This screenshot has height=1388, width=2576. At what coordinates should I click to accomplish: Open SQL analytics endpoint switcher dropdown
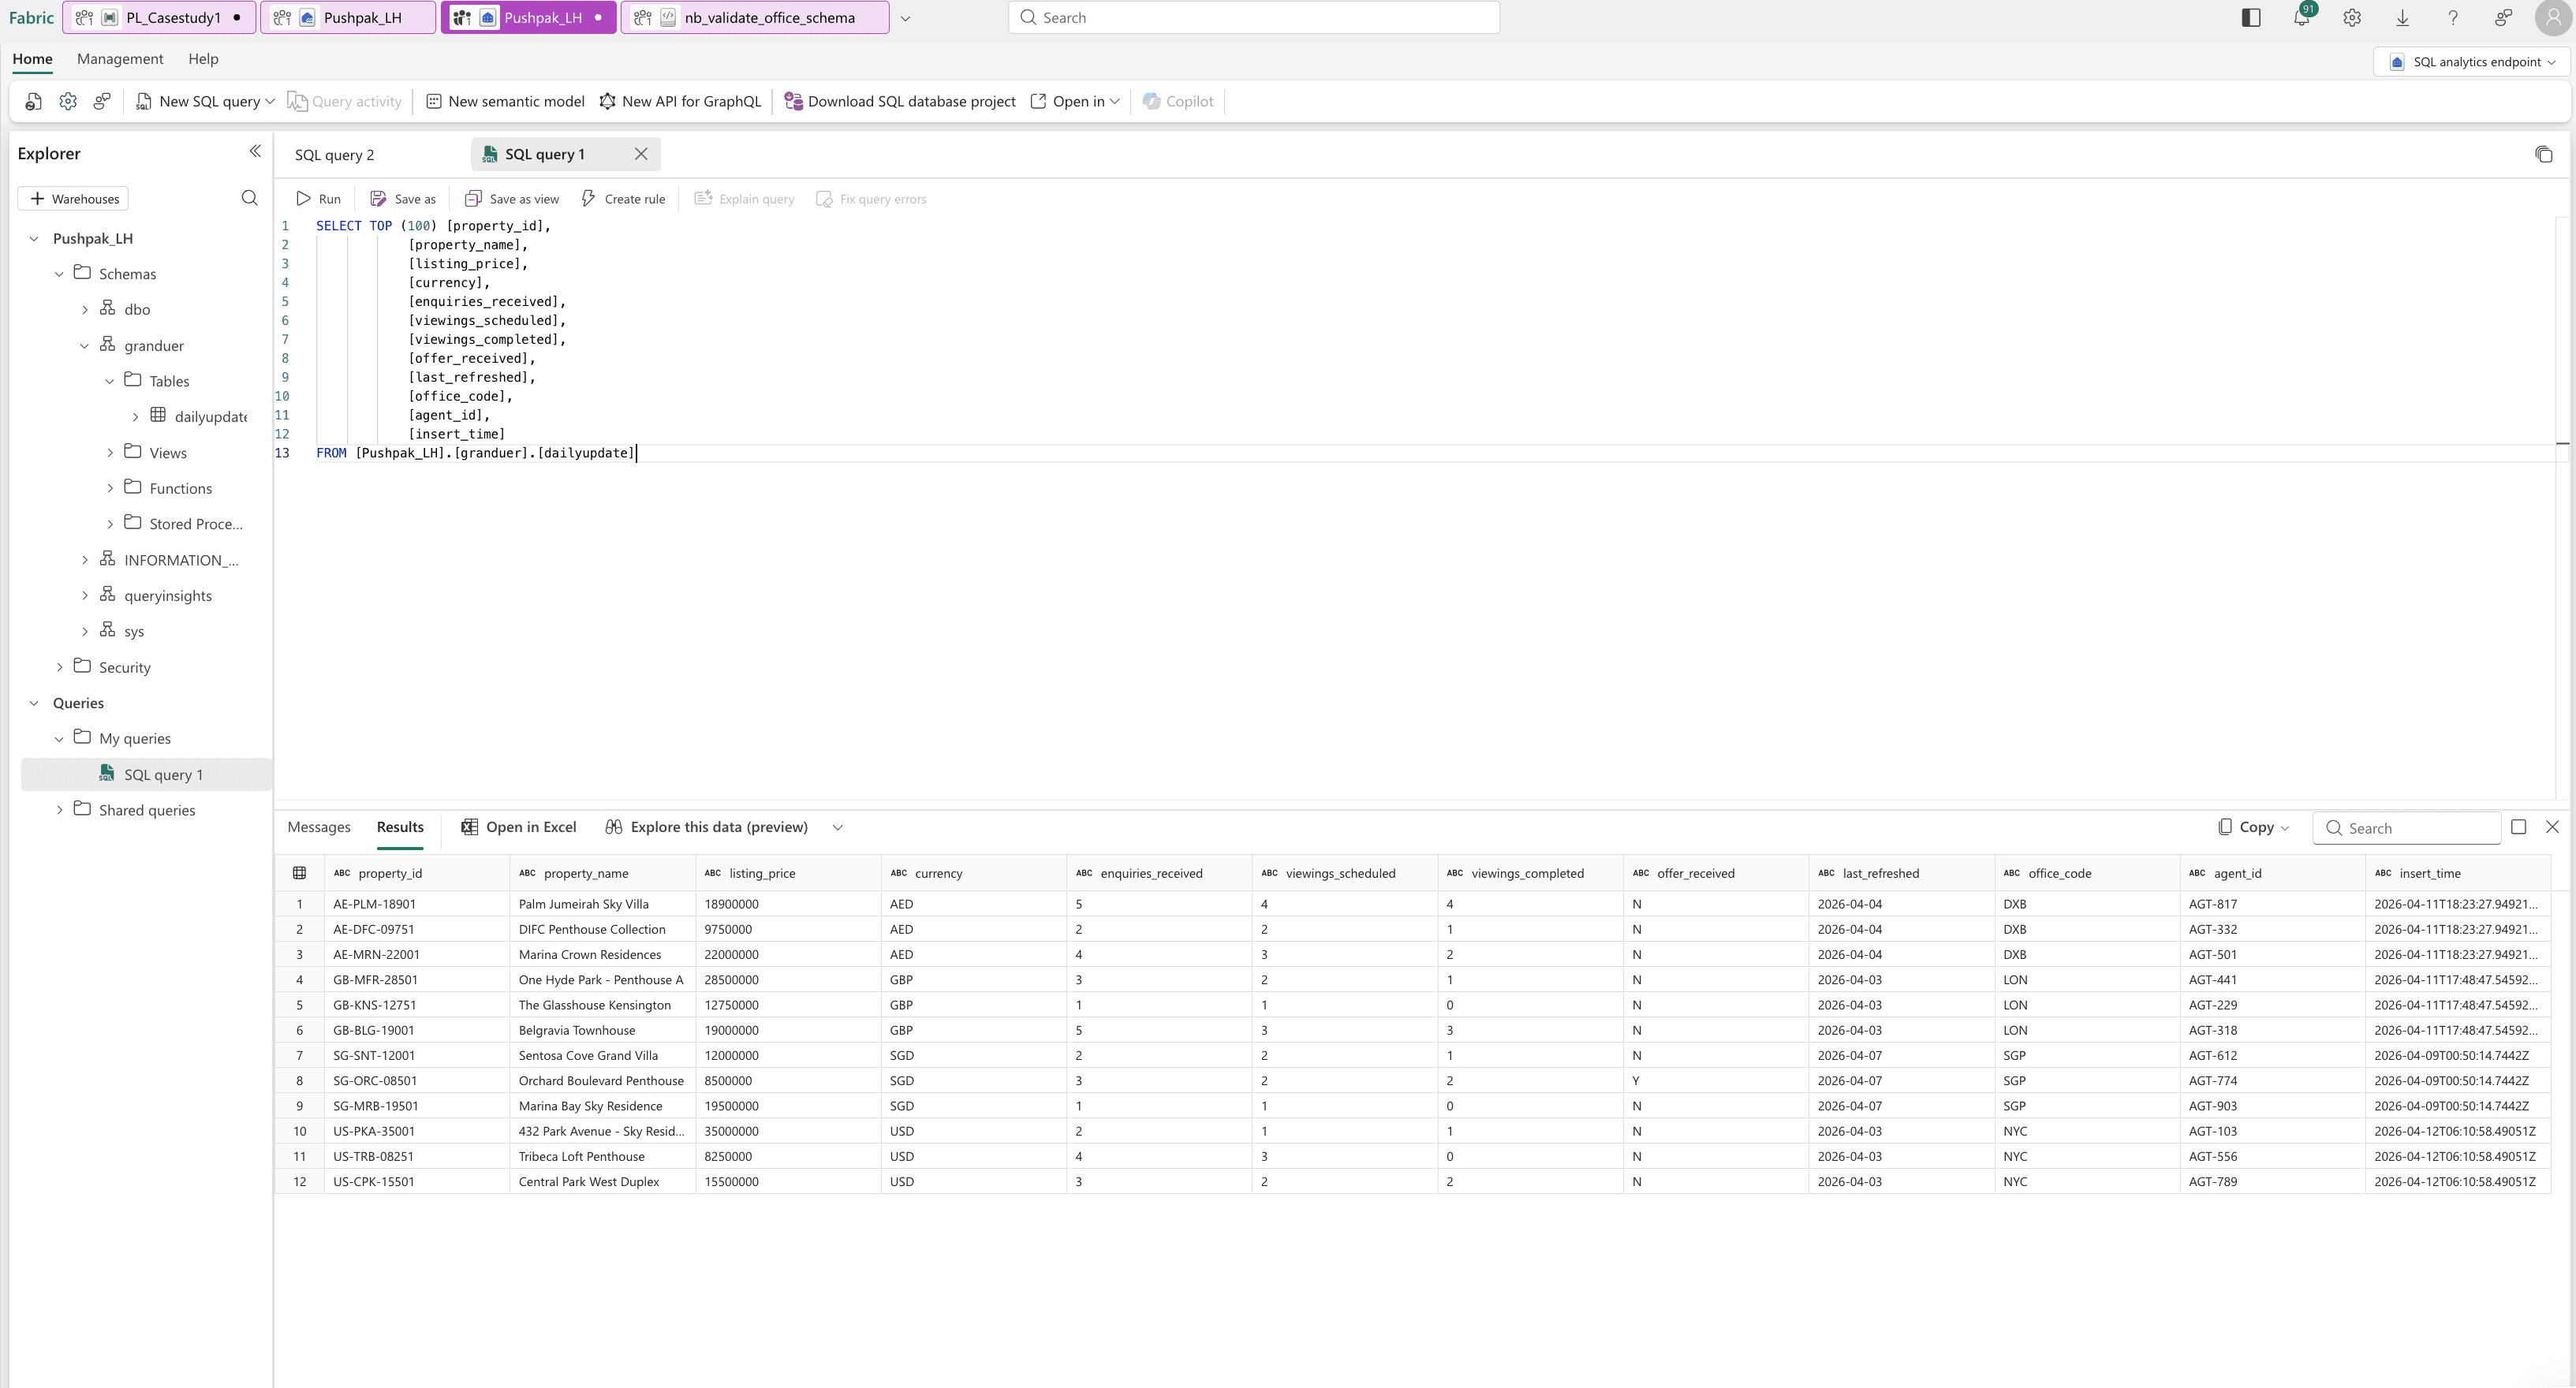tap(2471, 62)
